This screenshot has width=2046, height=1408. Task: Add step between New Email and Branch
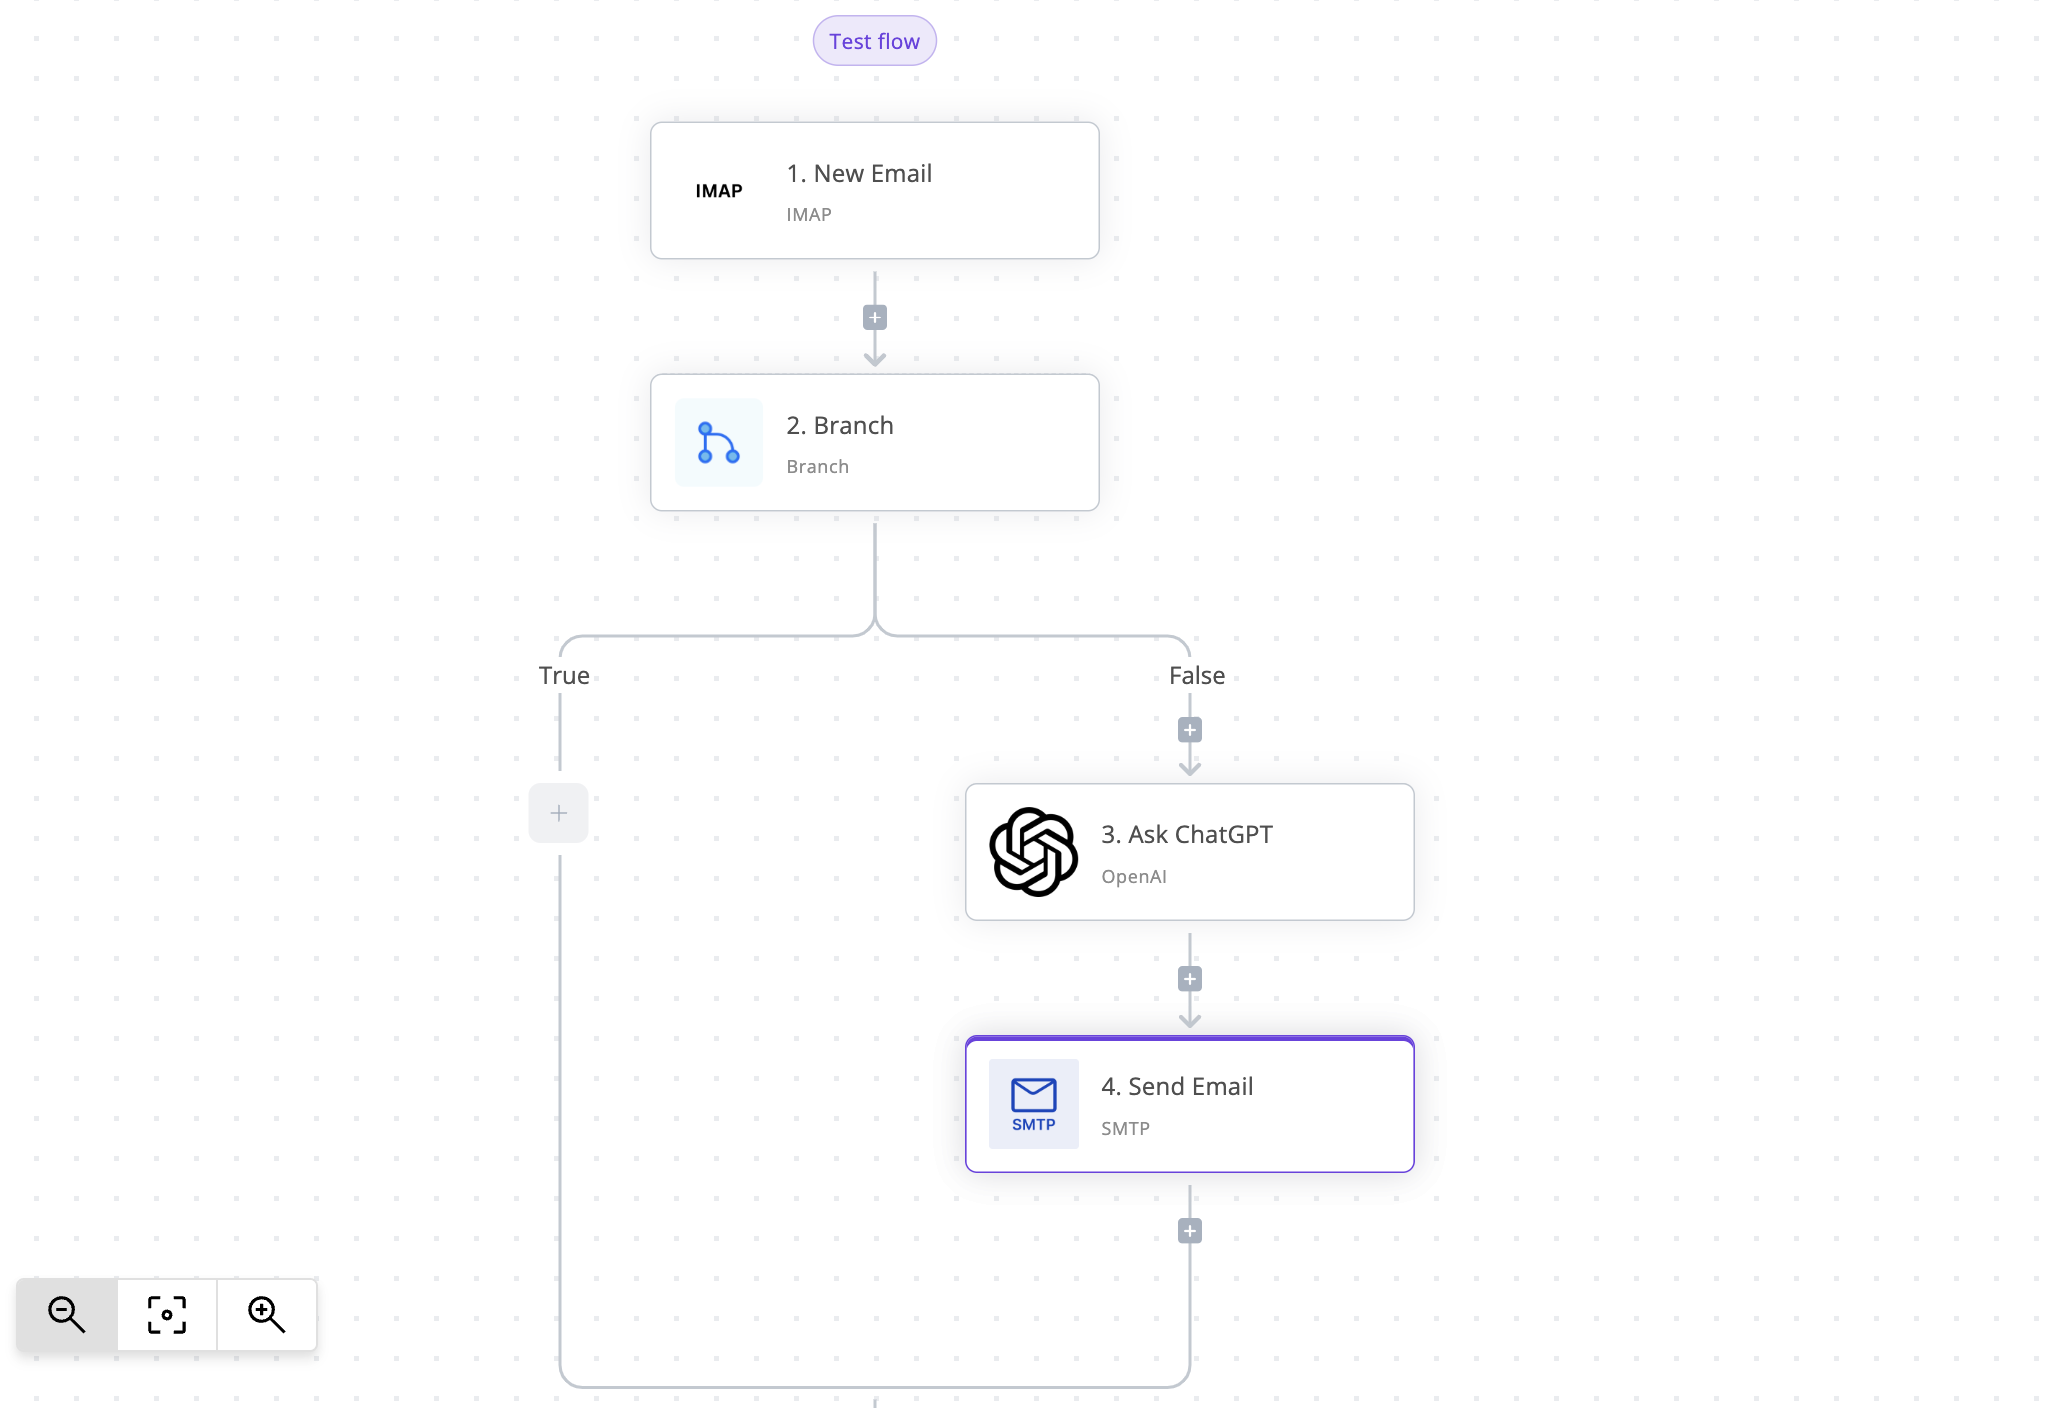(875, 318)
